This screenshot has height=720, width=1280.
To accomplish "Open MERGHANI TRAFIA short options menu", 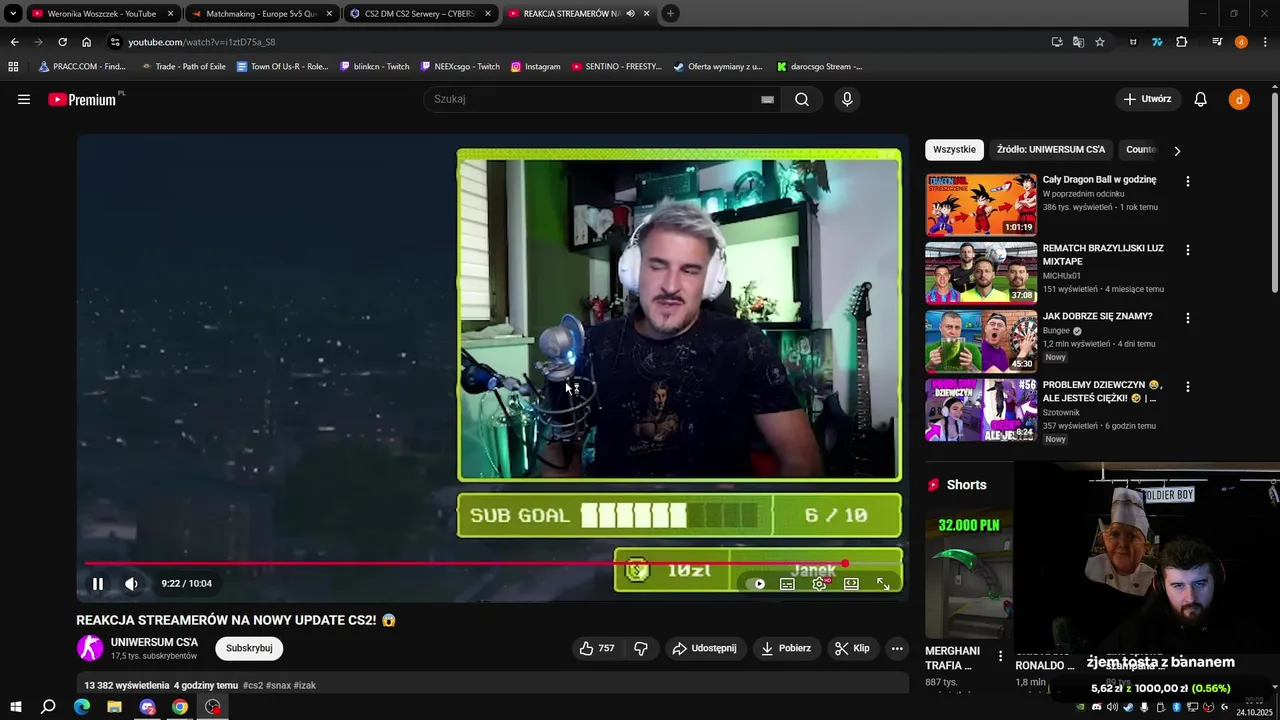I will pos(1000,657).
